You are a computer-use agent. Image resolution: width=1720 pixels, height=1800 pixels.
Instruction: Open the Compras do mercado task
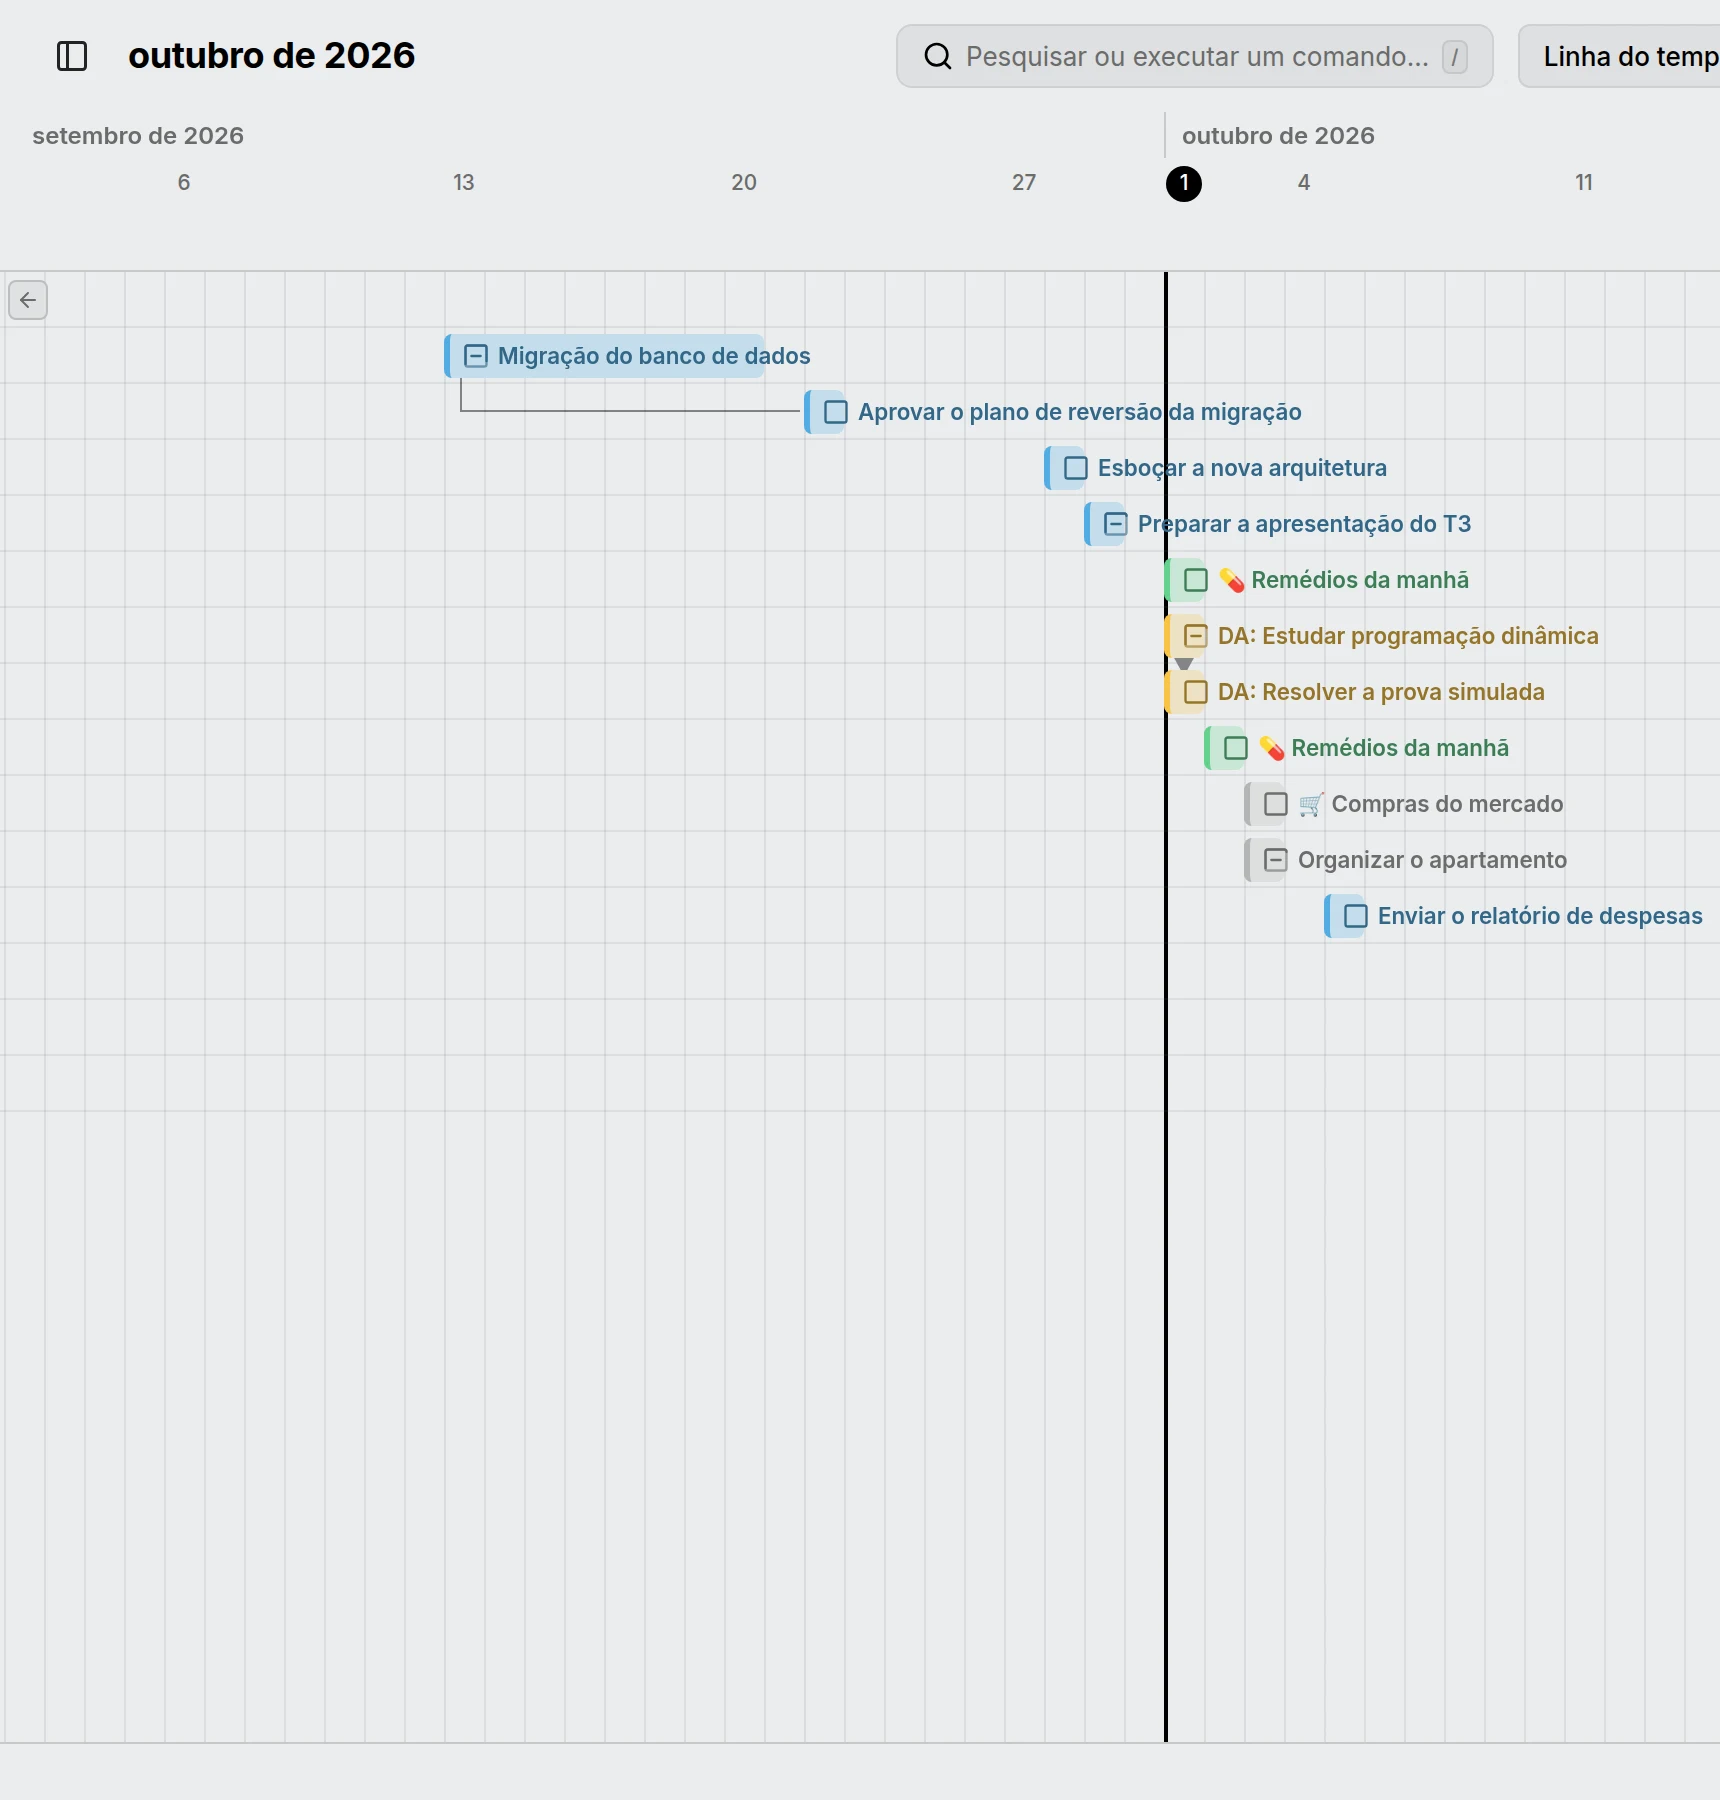pyautogui.click(x=1447, y=804)
